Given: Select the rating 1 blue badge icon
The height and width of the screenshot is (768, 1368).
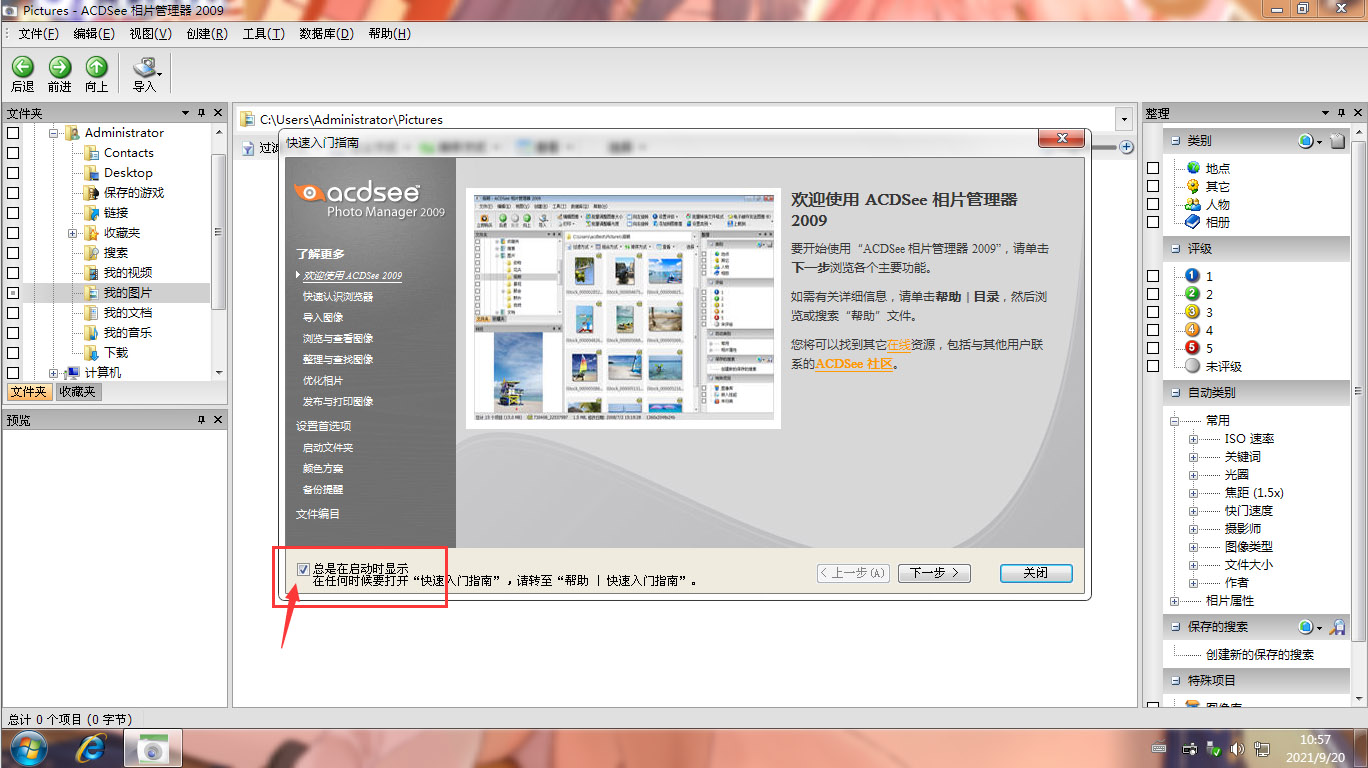Looking at the screenshot, I should (1192, 276).
